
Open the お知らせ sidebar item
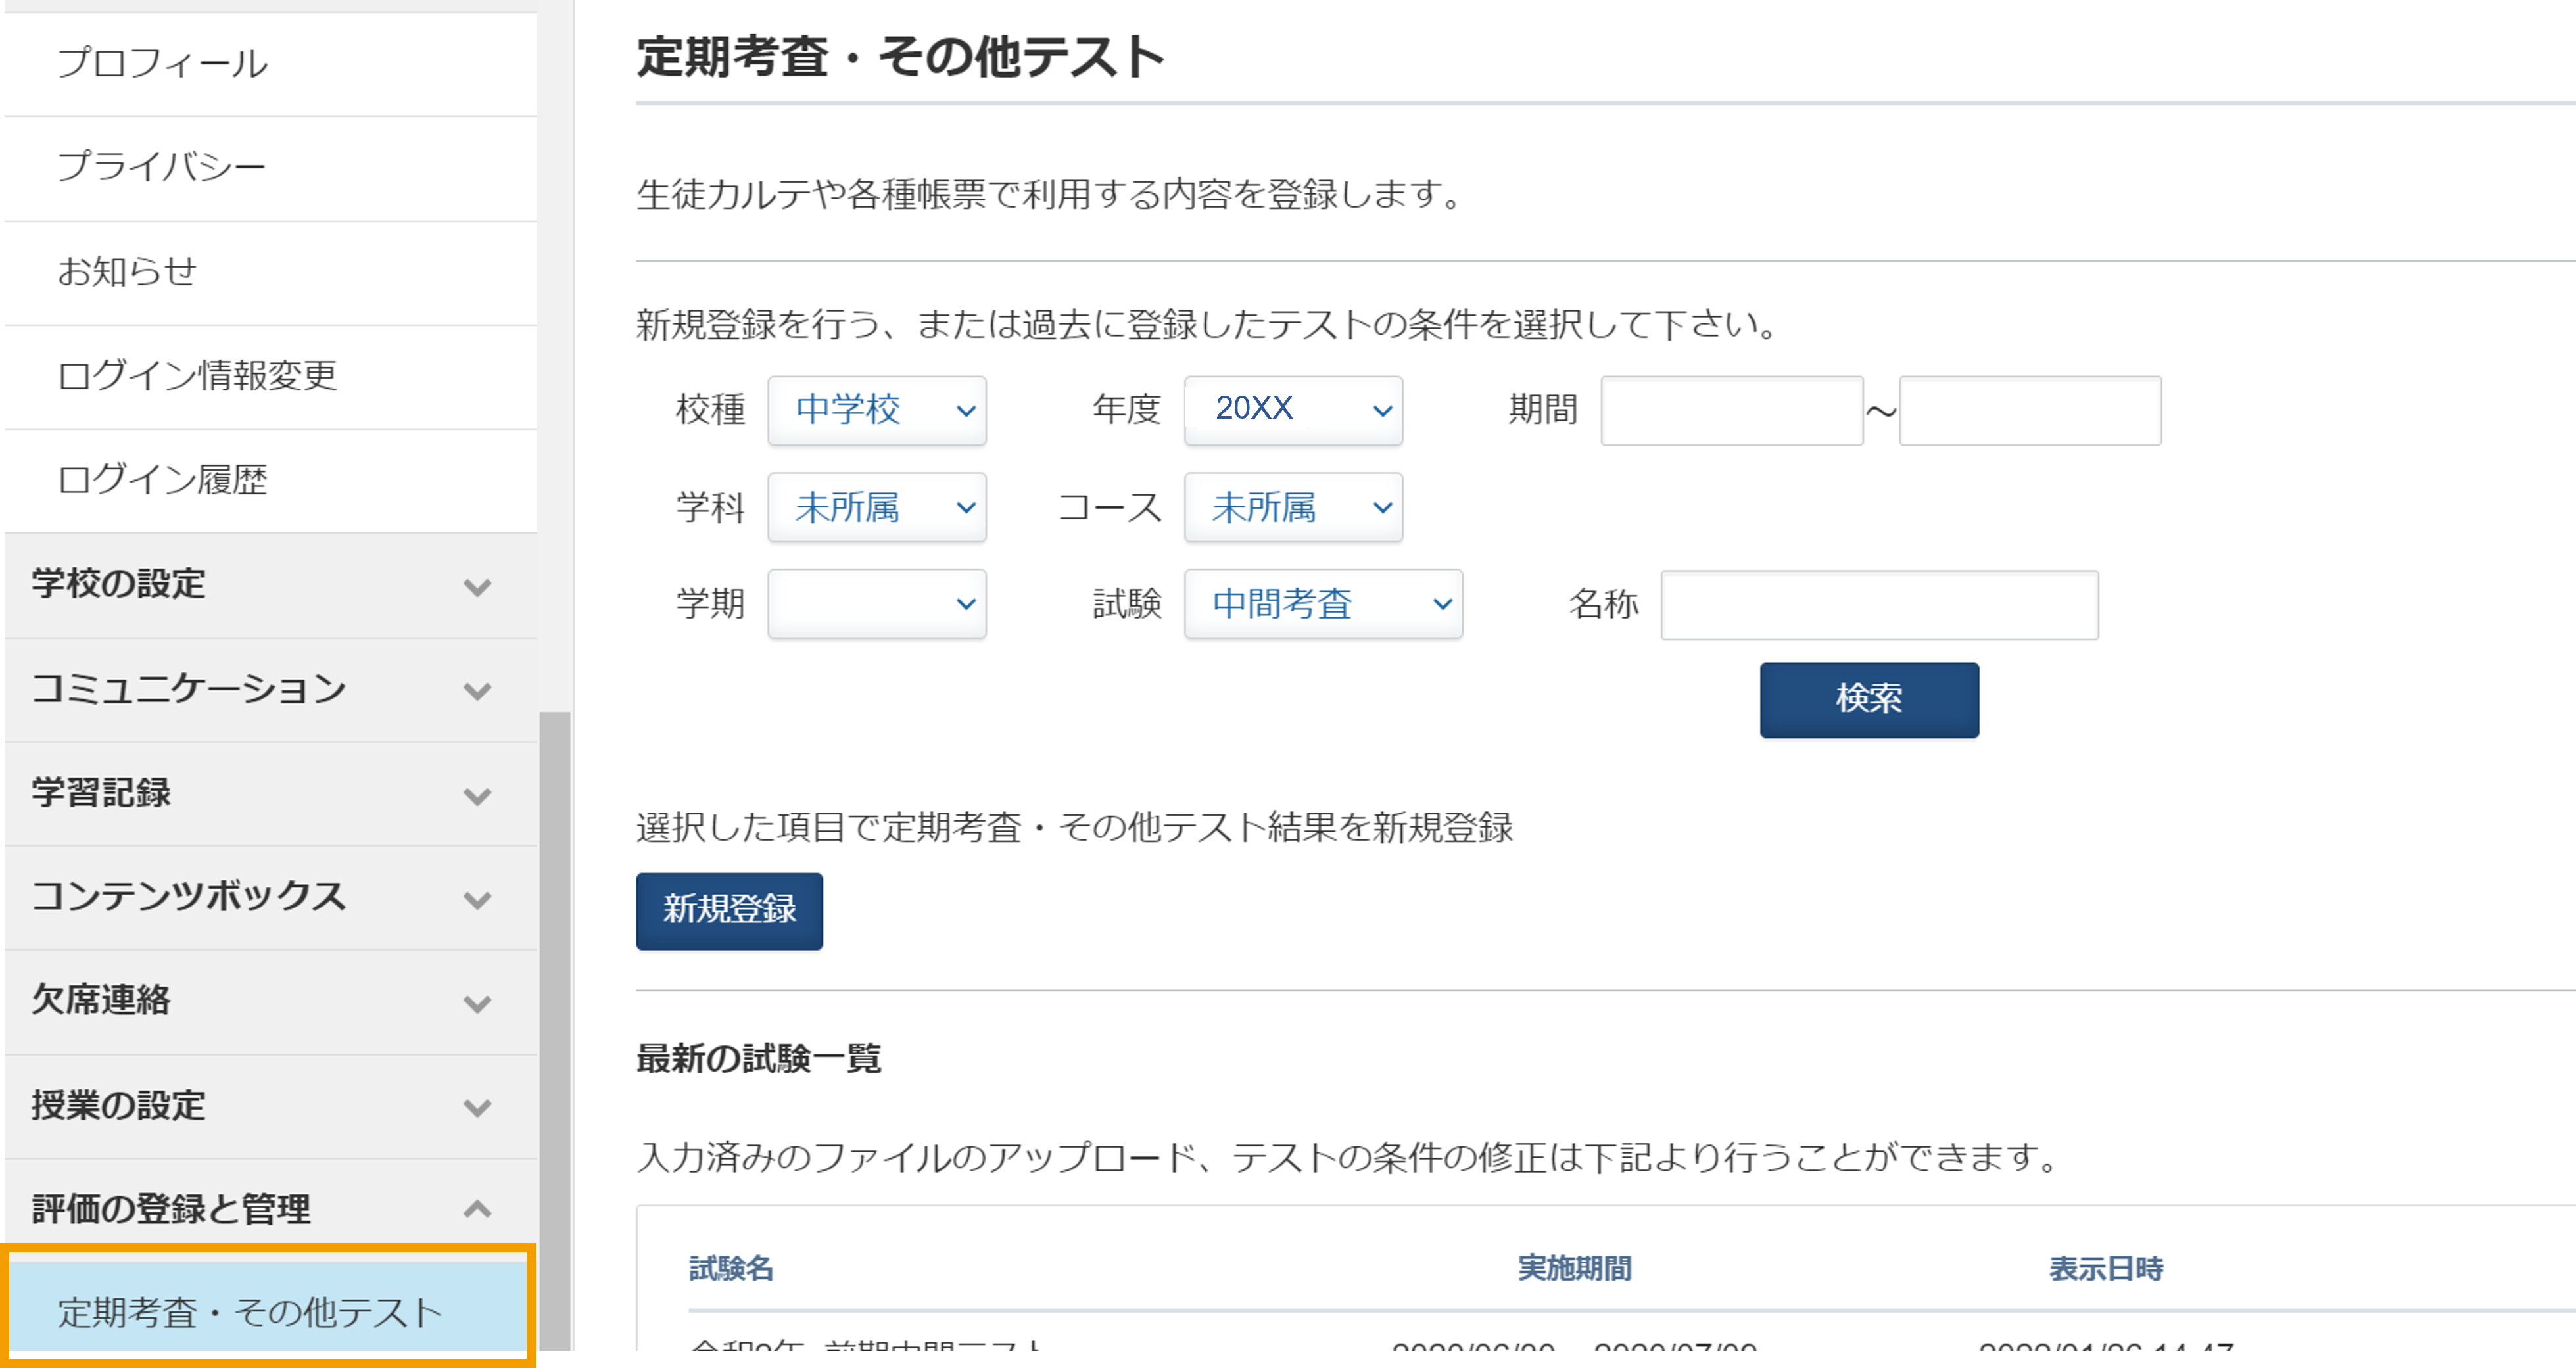[270, 272]
